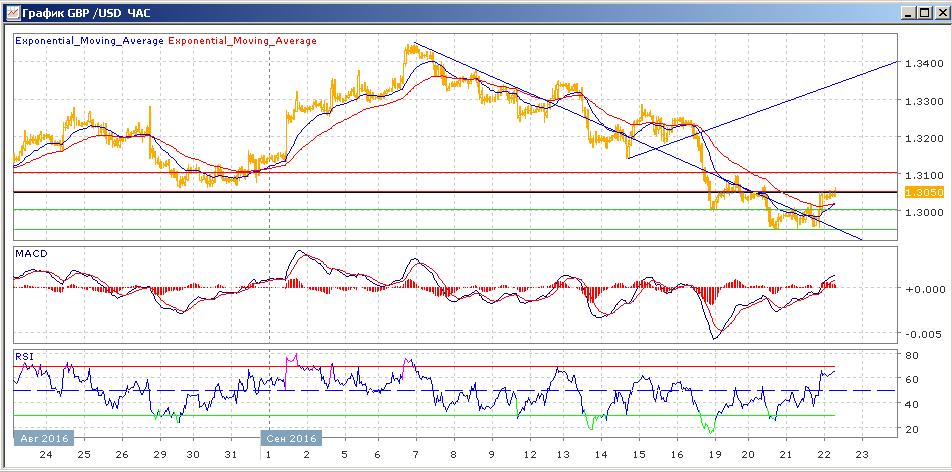This screenshot has height=472, width=952.
Task: Click date 23 on the time axis
Action: click(861, 453)
